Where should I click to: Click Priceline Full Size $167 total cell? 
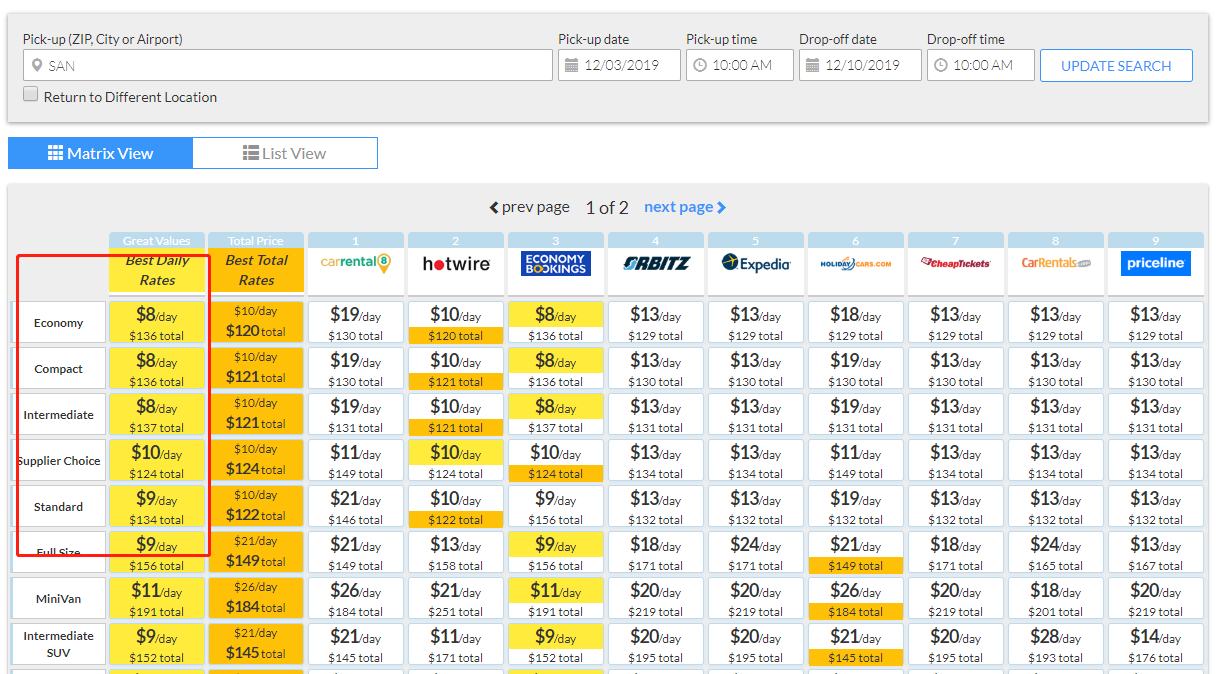[x=1156, y=553]
